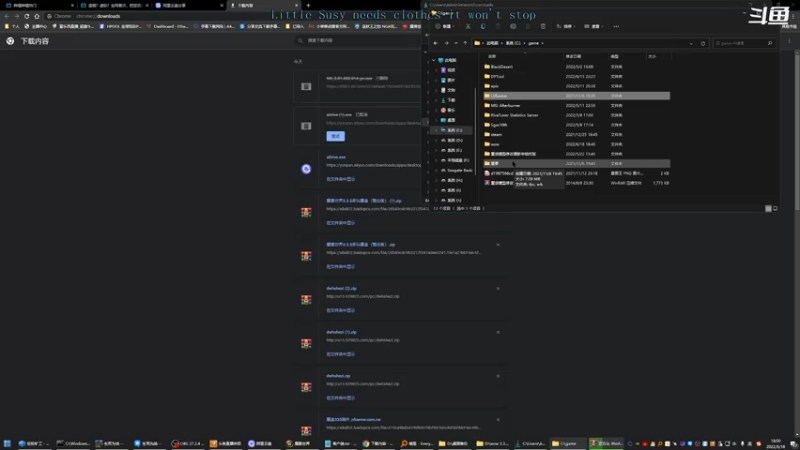Remove the dwhshezi.zip download entry
The height and width of the screenshot is (450, 800).
[498, 376]
